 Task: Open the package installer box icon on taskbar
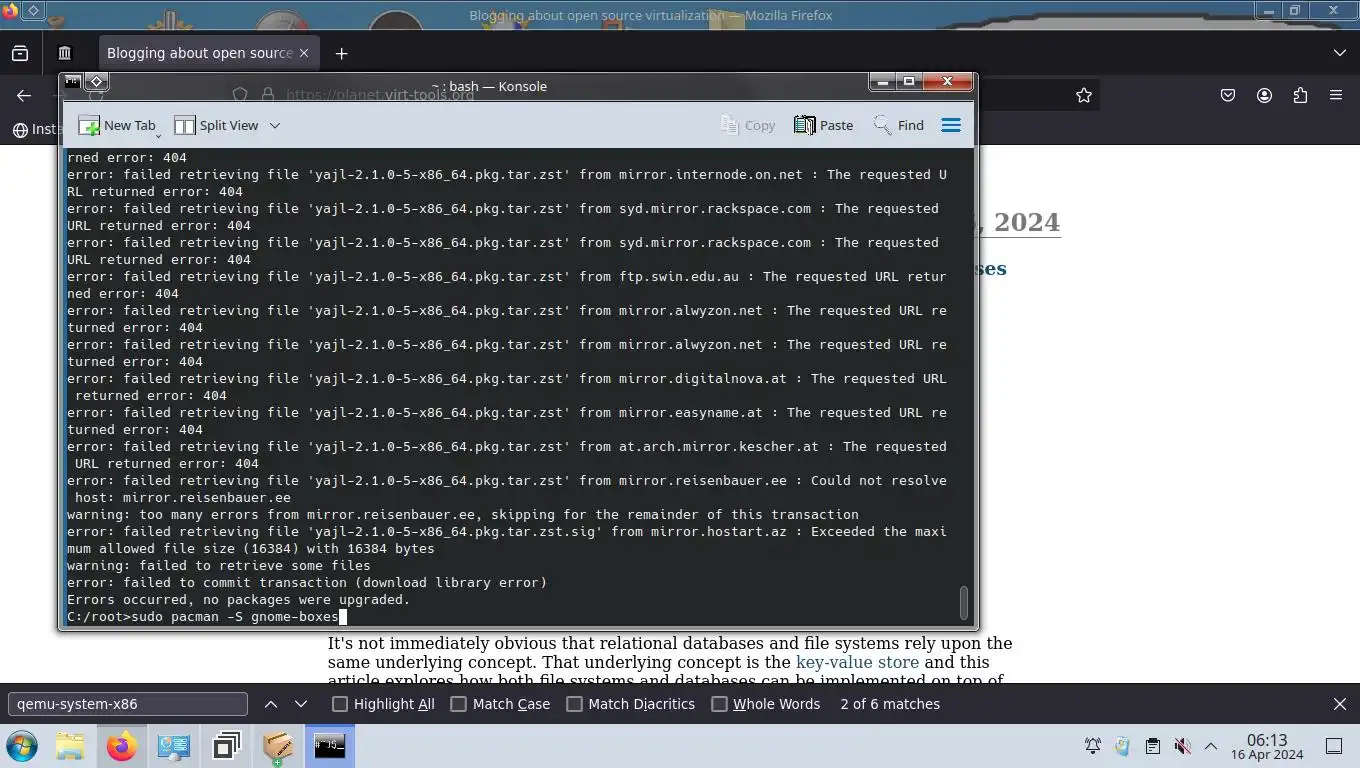tap(278, 746)
